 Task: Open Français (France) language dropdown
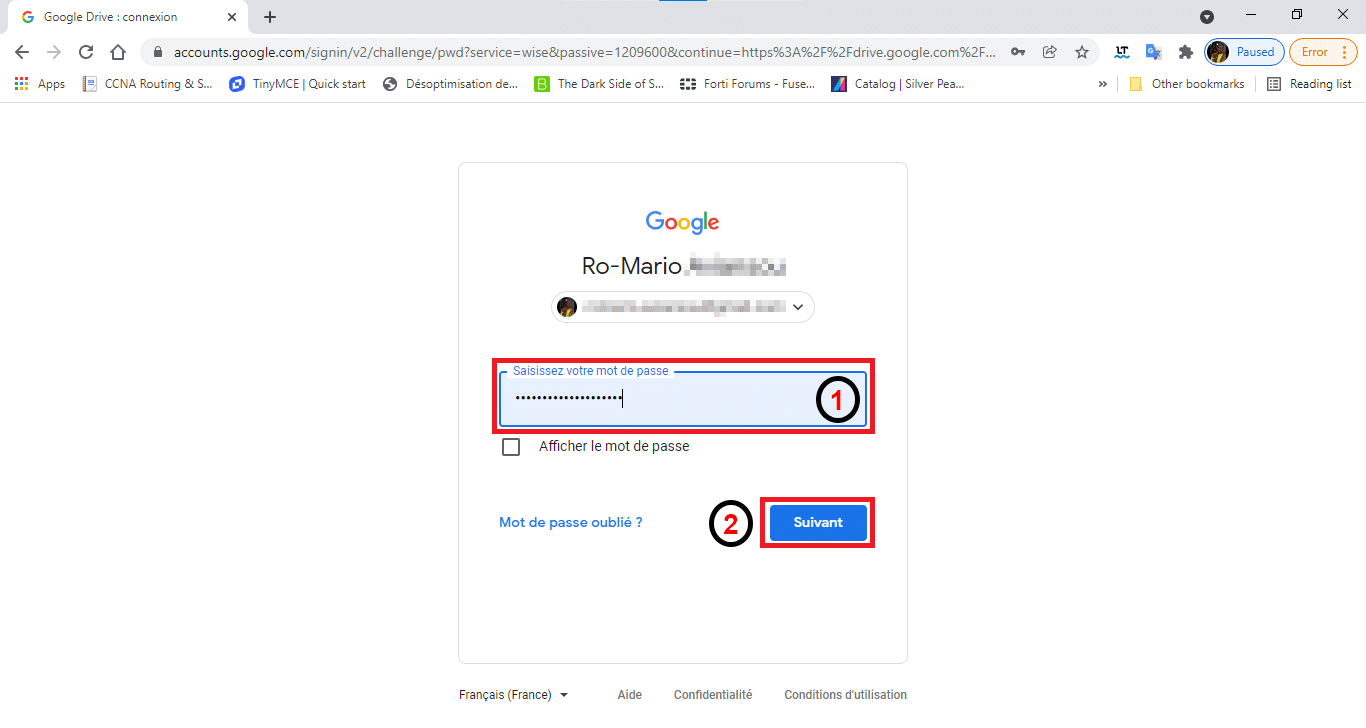click(514, 695)
